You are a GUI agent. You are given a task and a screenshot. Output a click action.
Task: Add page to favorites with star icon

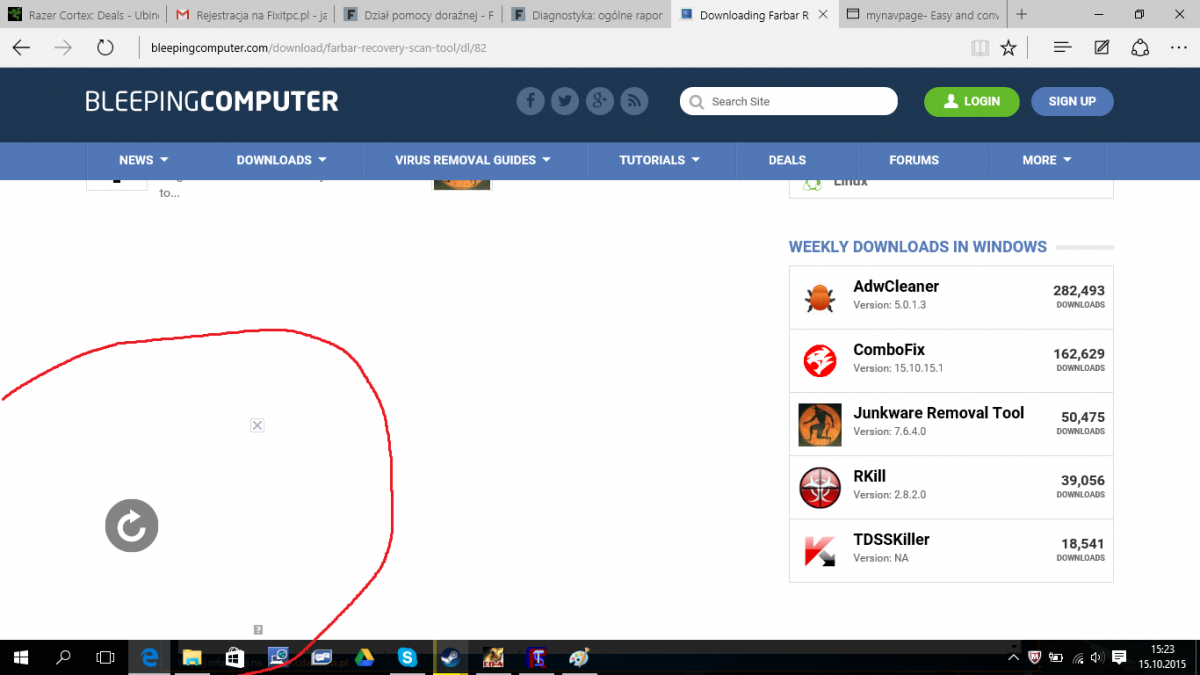[1008, 48]
